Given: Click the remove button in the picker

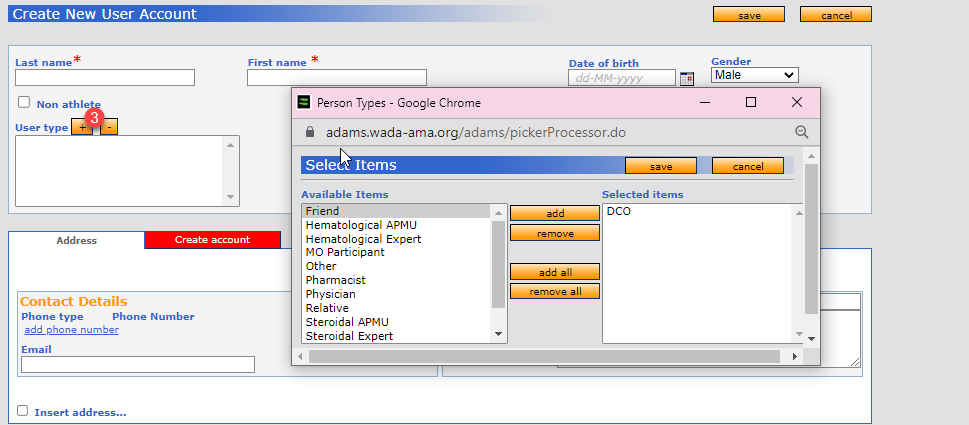Looking at the screenshot, I should click(555, 233).
